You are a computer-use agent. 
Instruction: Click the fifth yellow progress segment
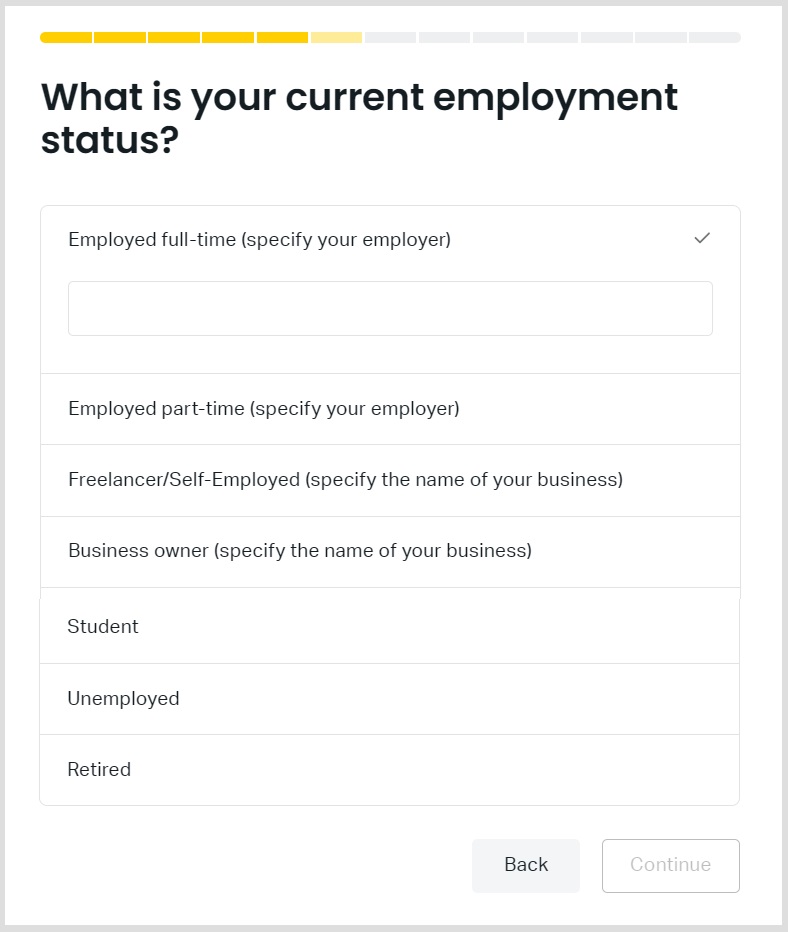282,38
